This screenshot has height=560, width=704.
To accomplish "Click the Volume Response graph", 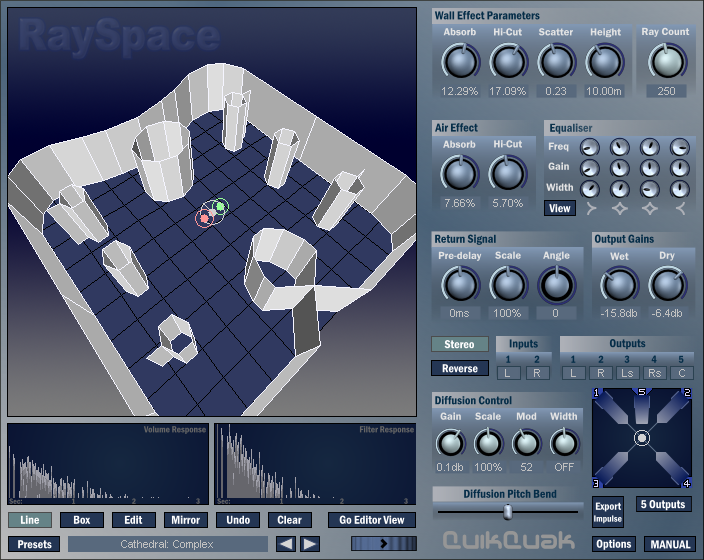I will point(108,464).
